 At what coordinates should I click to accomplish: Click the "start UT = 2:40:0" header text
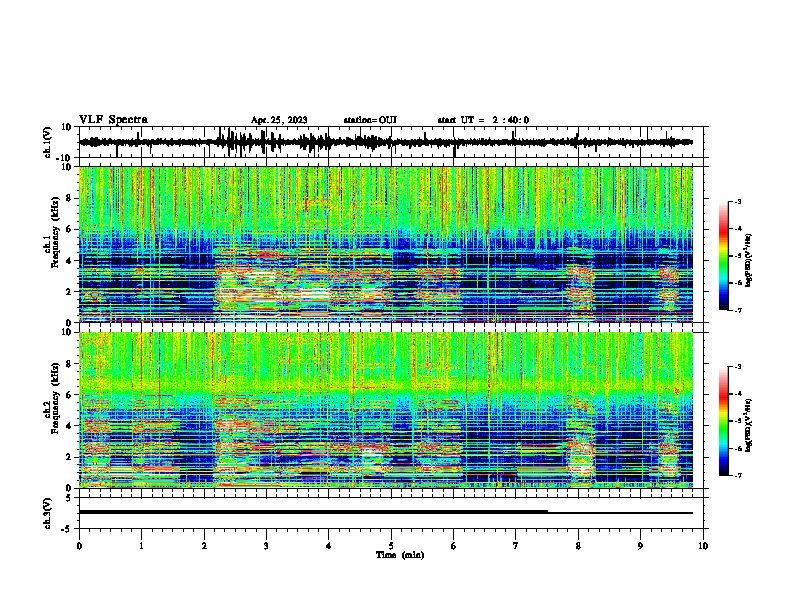click(483, 120)
